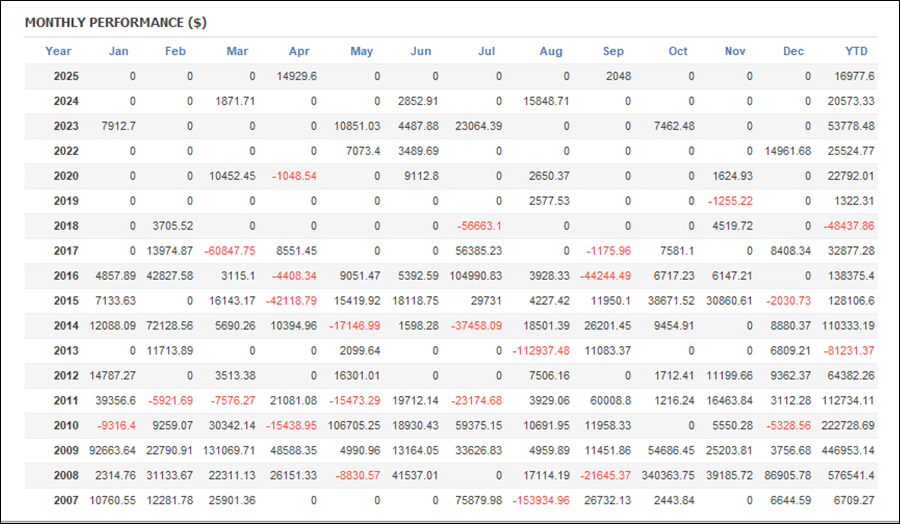Image resolution: width=900 pixels, height=524 pixels.
Task: Select the red -56663.1 cell in 2018
Action: click(x=480, y=226)
